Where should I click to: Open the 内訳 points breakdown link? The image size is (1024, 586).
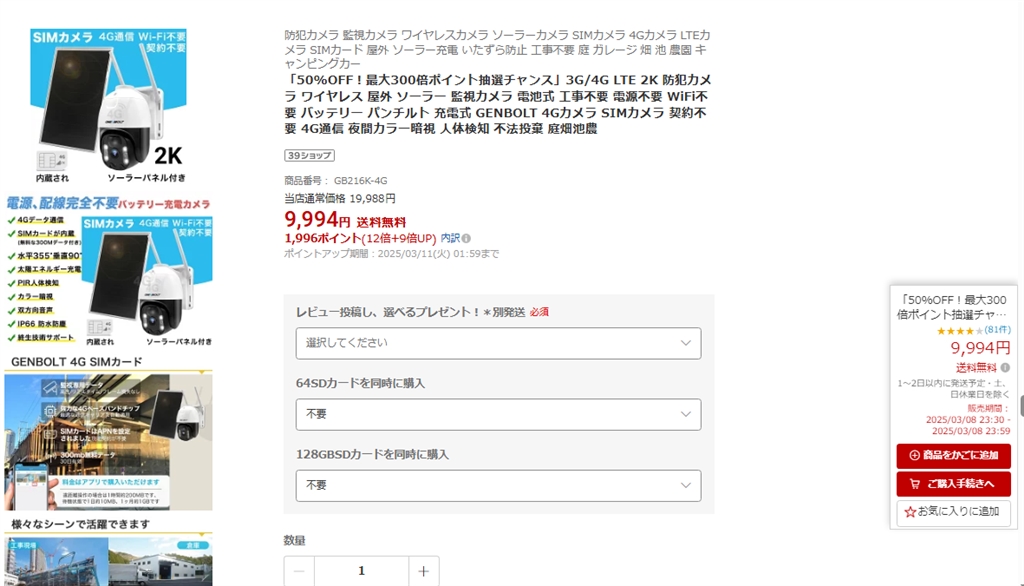[x=450, y=239]
